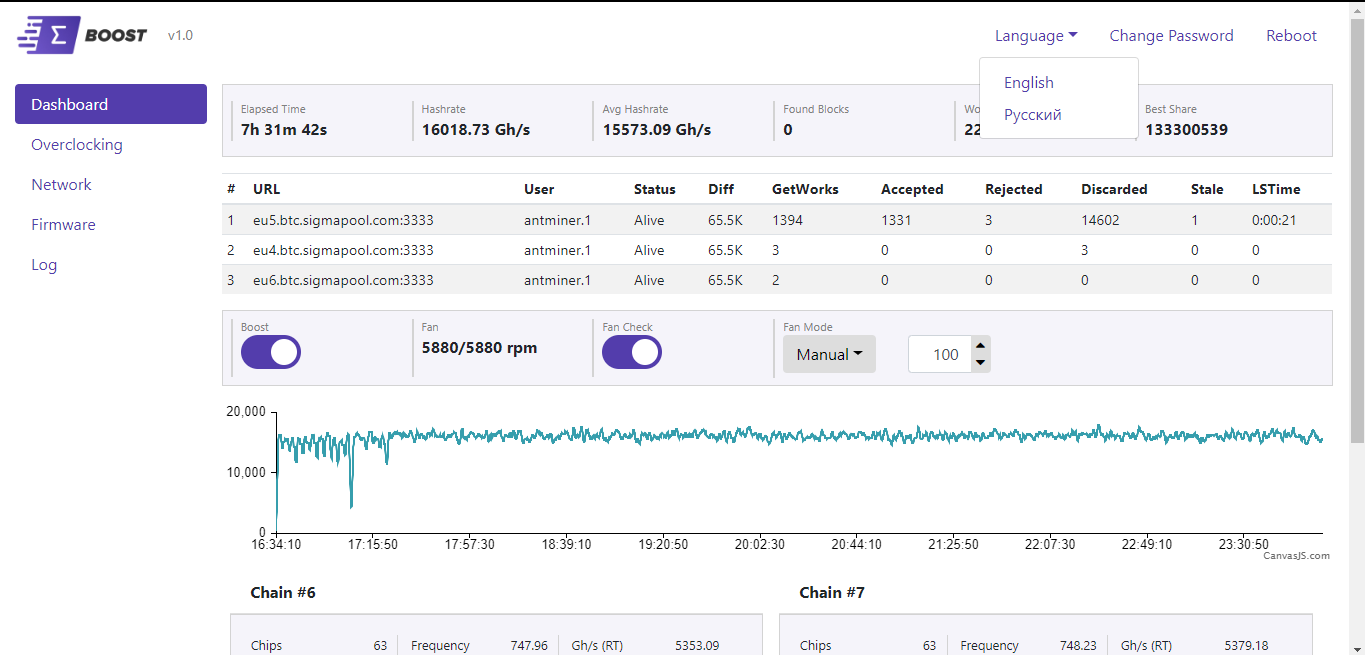Click Chain #6 frequency value 747.96
Image resolution: width=1365 pixels, height=655 pixels.
pos(529,646)
